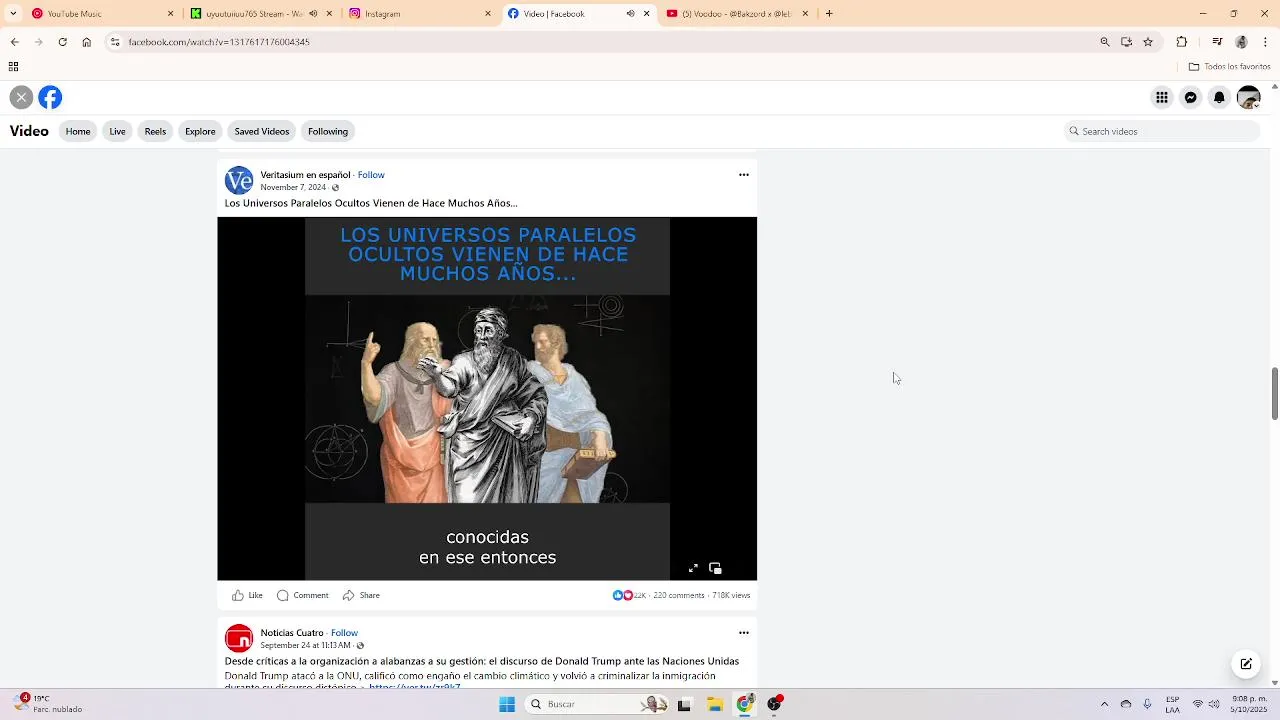This screenshot has width=1280, height=720.
Task: Open the 220 comments link
Action: 679,595
